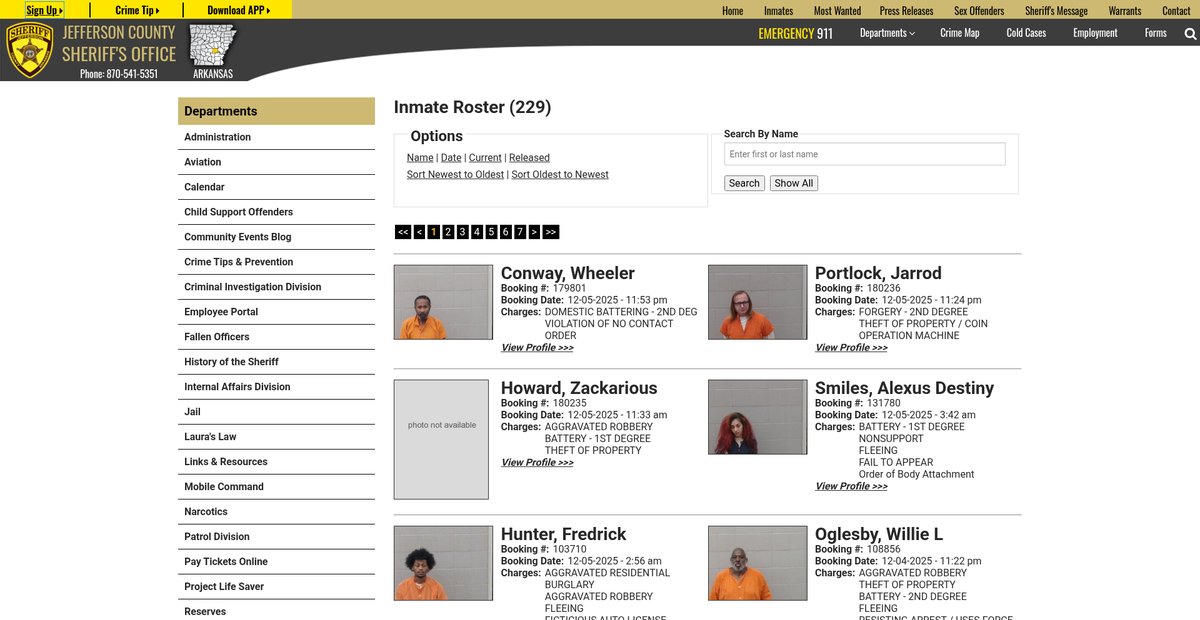
Task: Open Forms page
Action: click(1156, 33)
